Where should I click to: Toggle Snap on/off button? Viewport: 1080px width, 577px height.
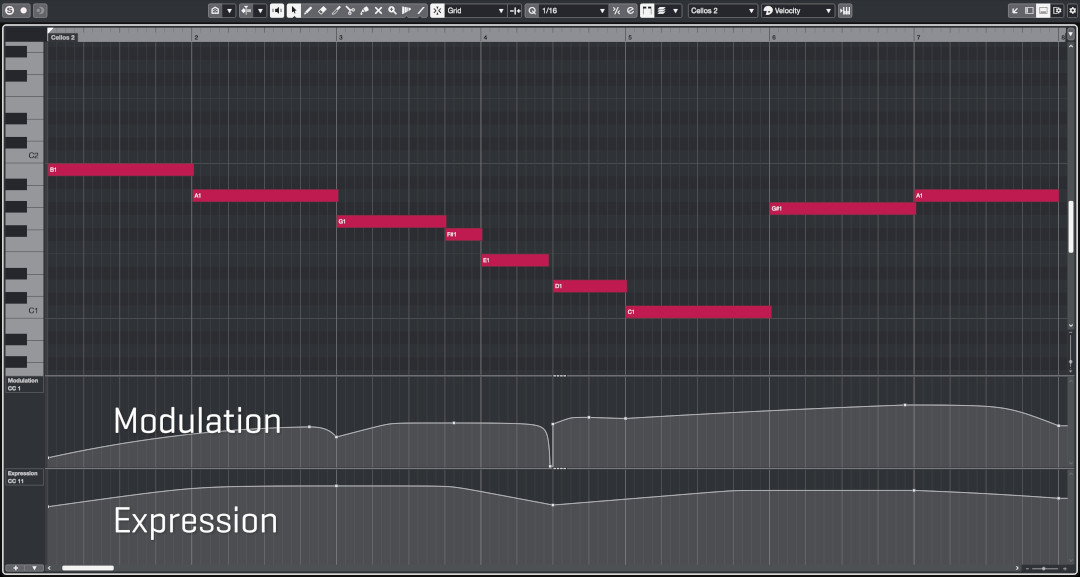tap(437, 11)
